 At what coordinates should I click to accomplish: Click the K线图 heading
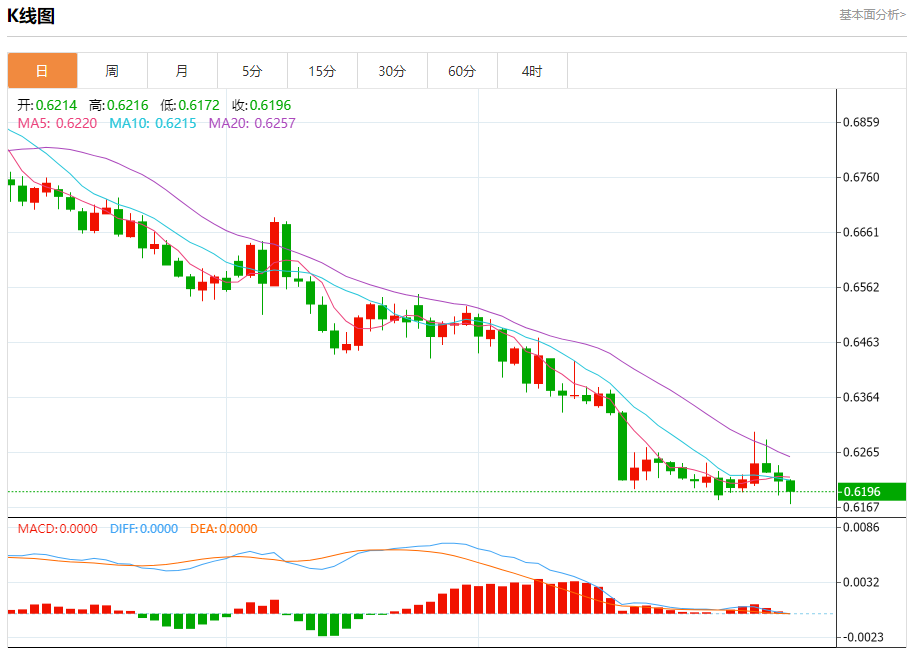pyautogui.click(x=31, y=16)
